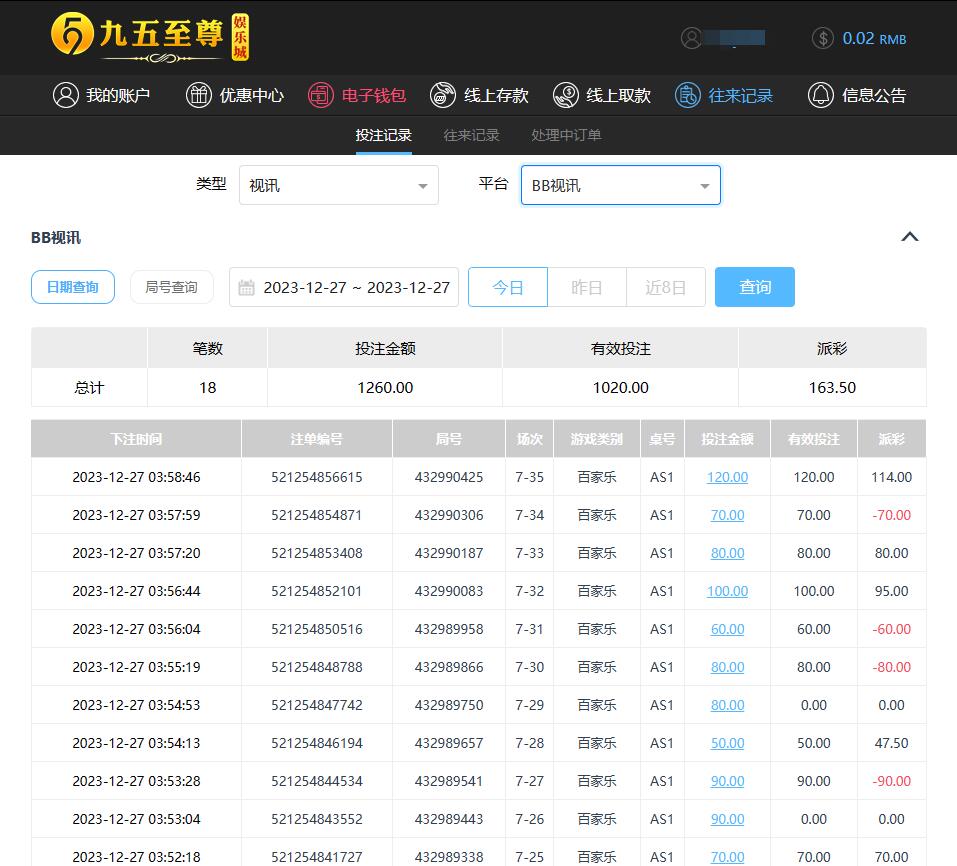
Task: Click the RMB balance coin icon
Action: (x=823, y=38)
